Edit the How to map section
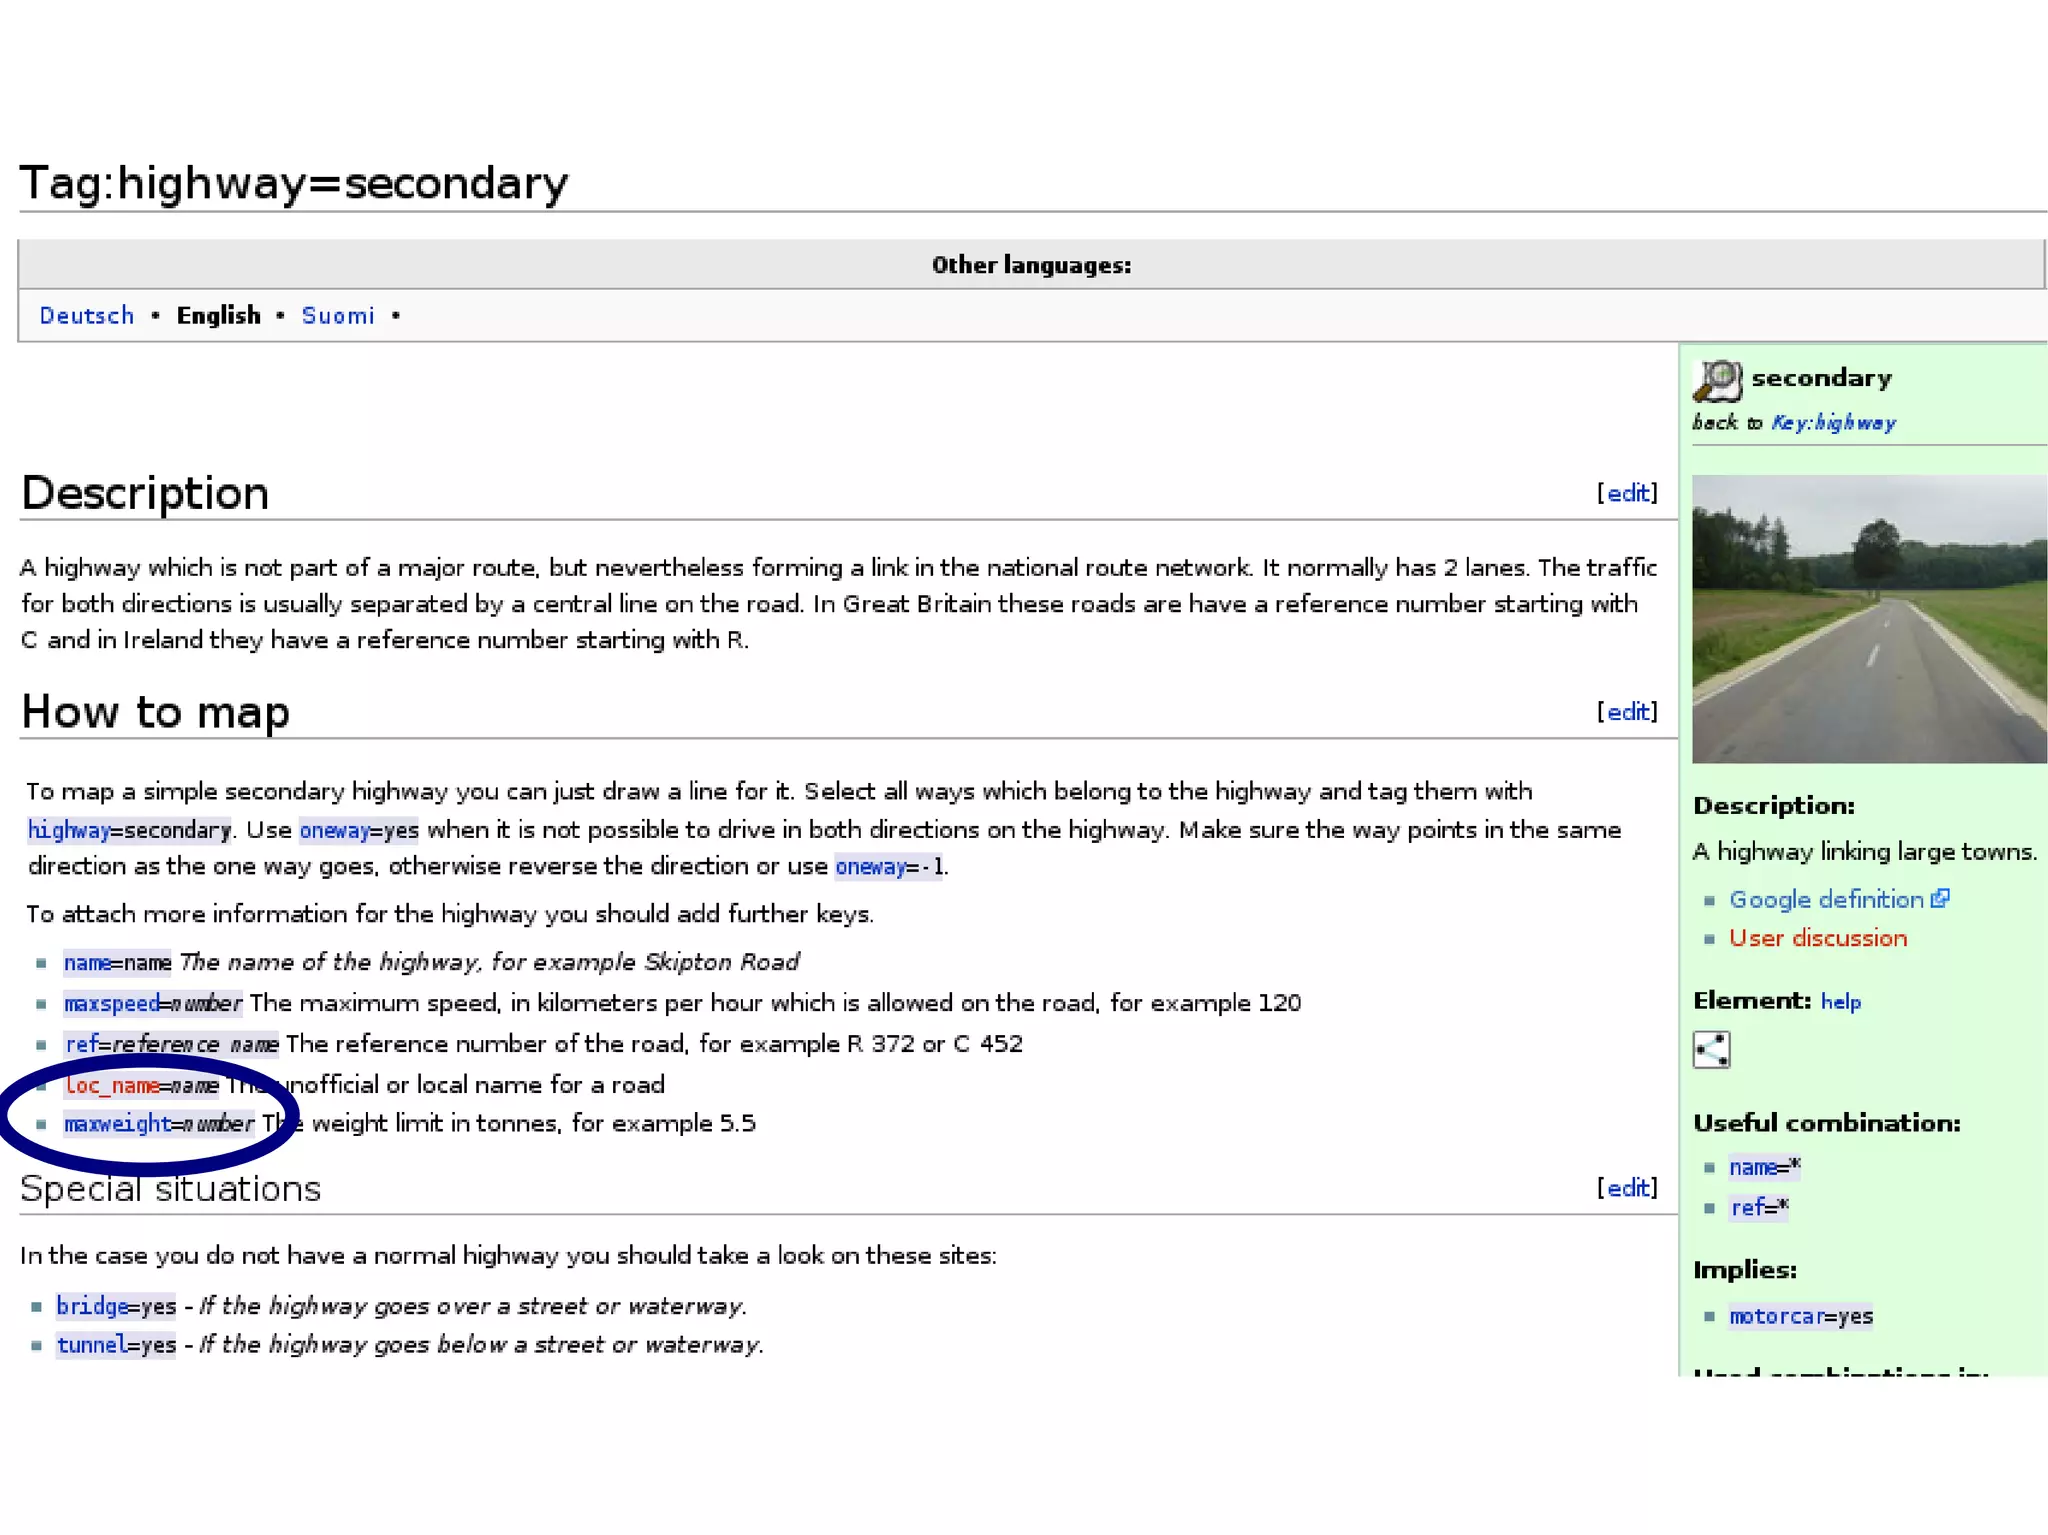Viewport: 2048px width, 1535px height. (1627, 712)
